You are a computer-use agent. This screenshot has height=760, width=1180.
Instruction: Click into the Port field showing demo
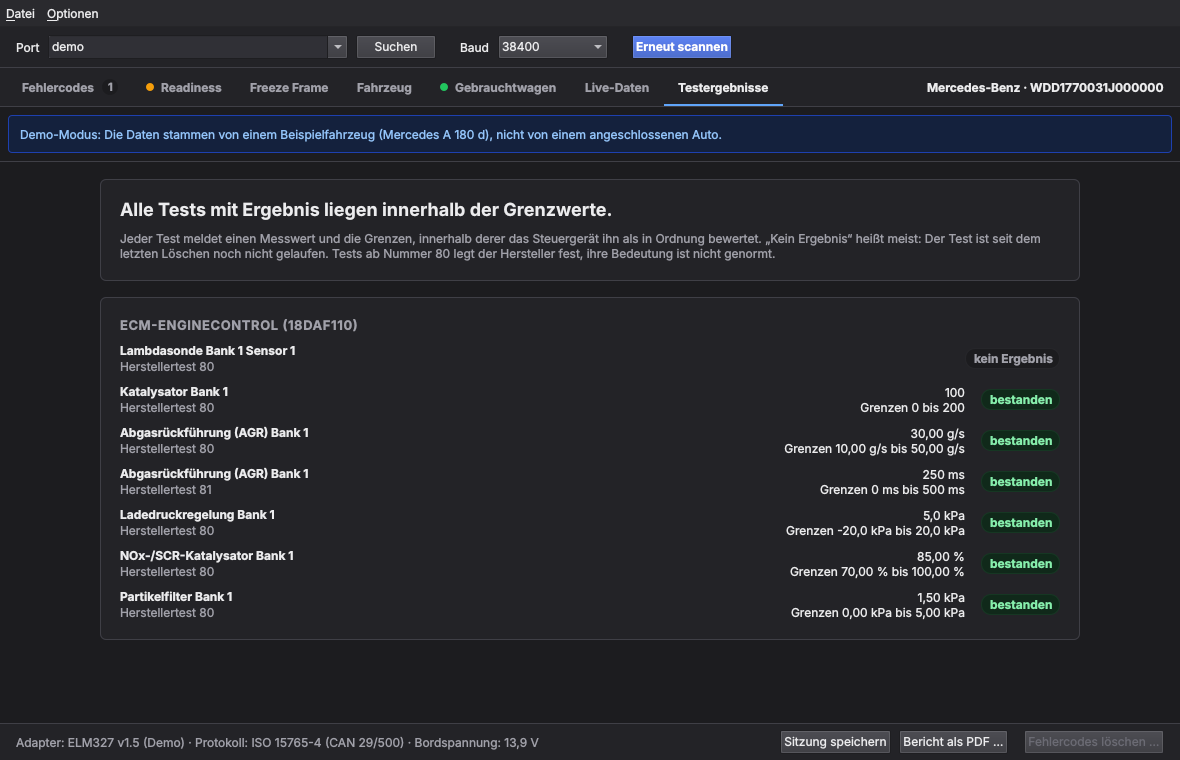point(188,47)
